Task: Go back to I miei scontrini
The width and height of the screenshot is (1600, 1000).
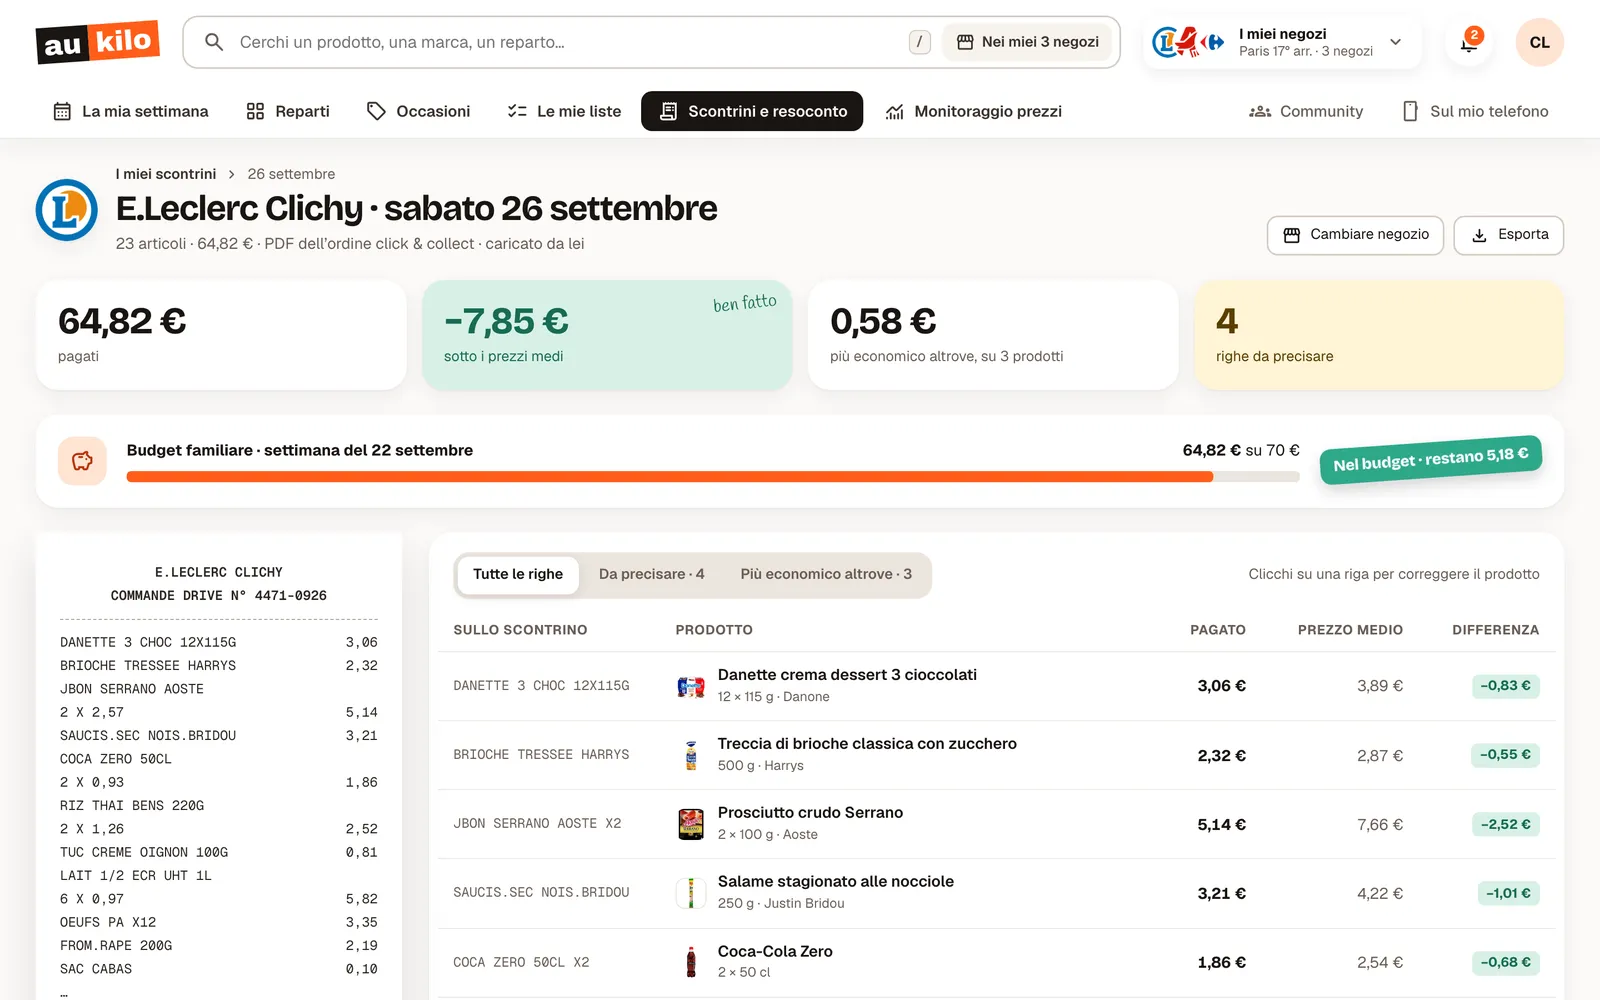Action: pos(166,174)
